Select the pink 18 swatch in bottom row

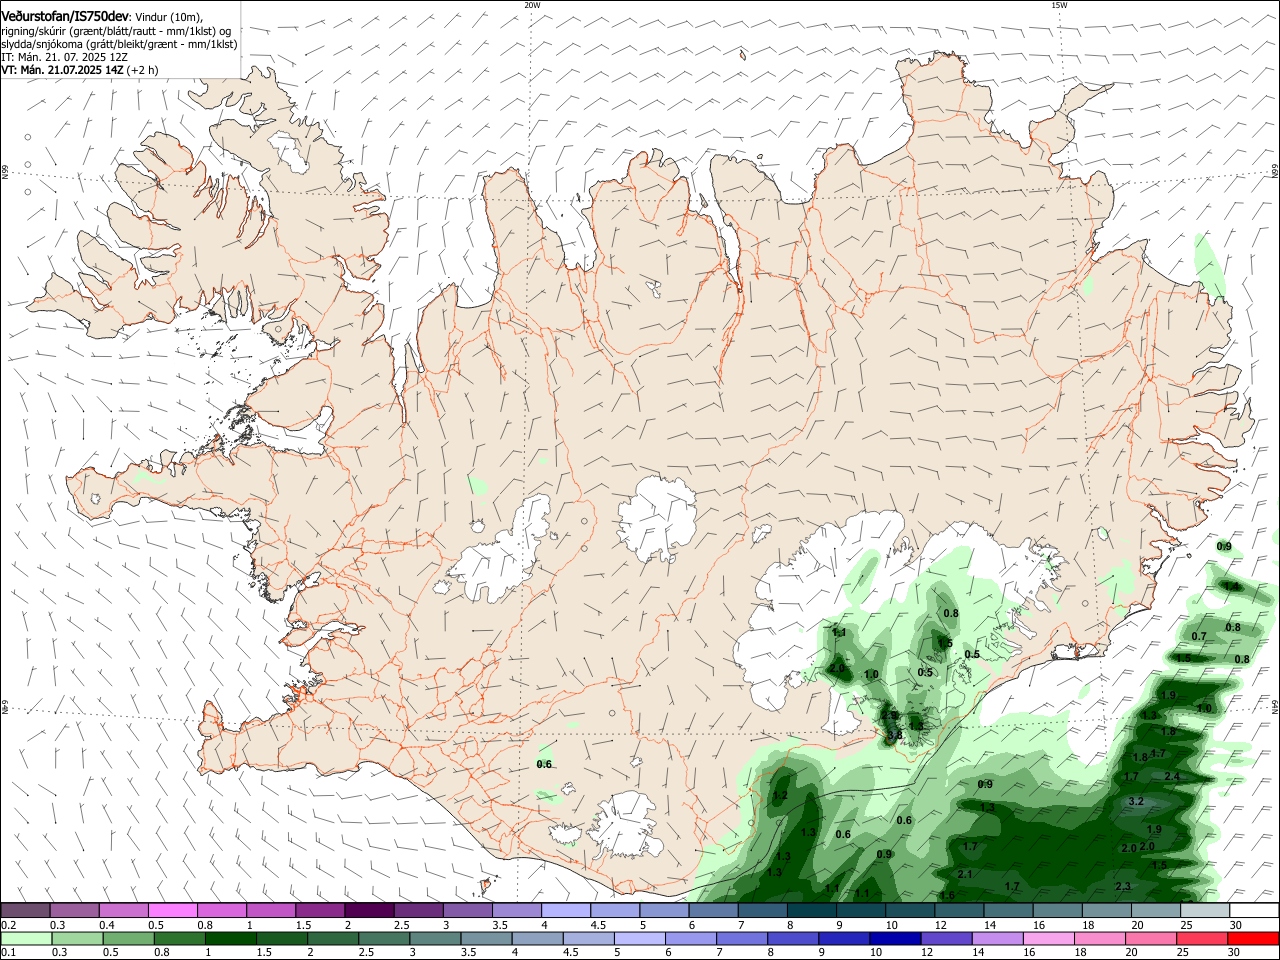[x=1099, y=939]
